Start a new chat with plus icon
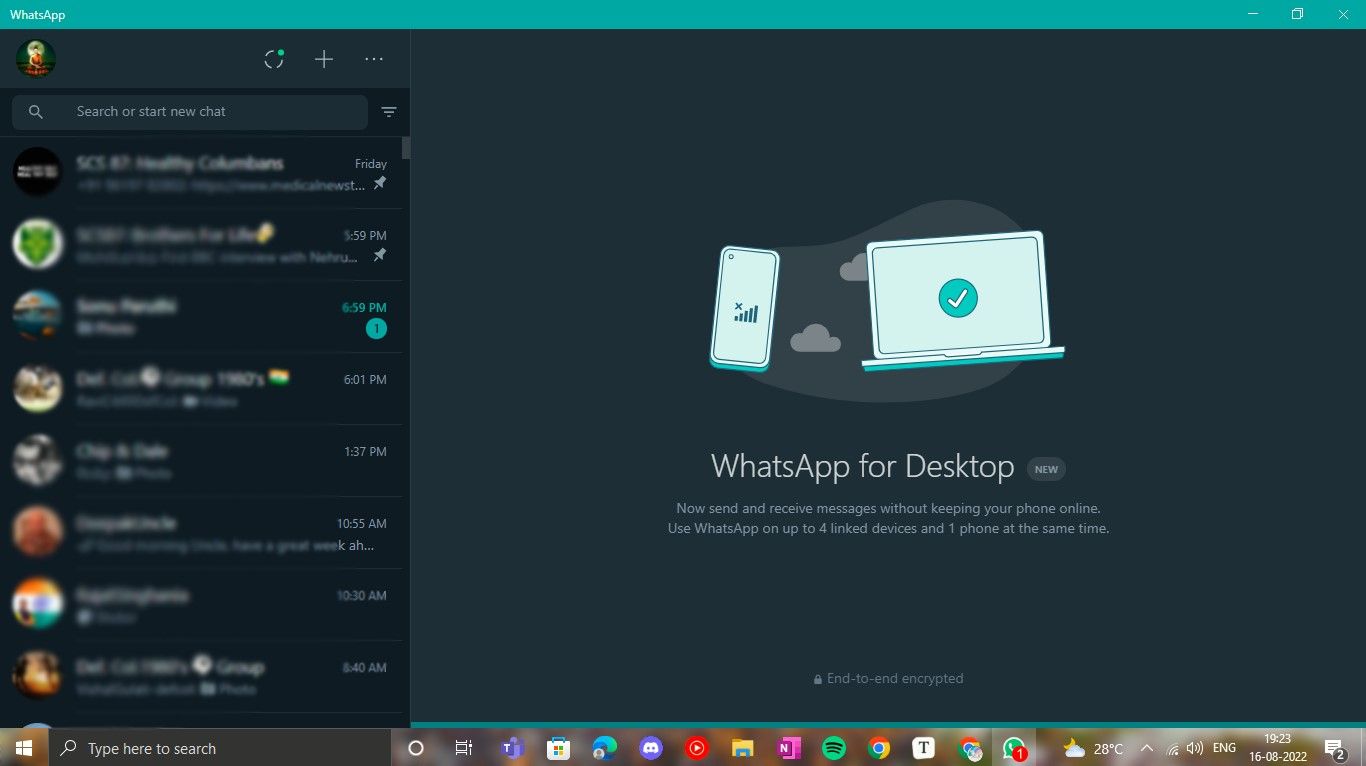The width and height of the screenshot is (1366, 766). (324, 60)
